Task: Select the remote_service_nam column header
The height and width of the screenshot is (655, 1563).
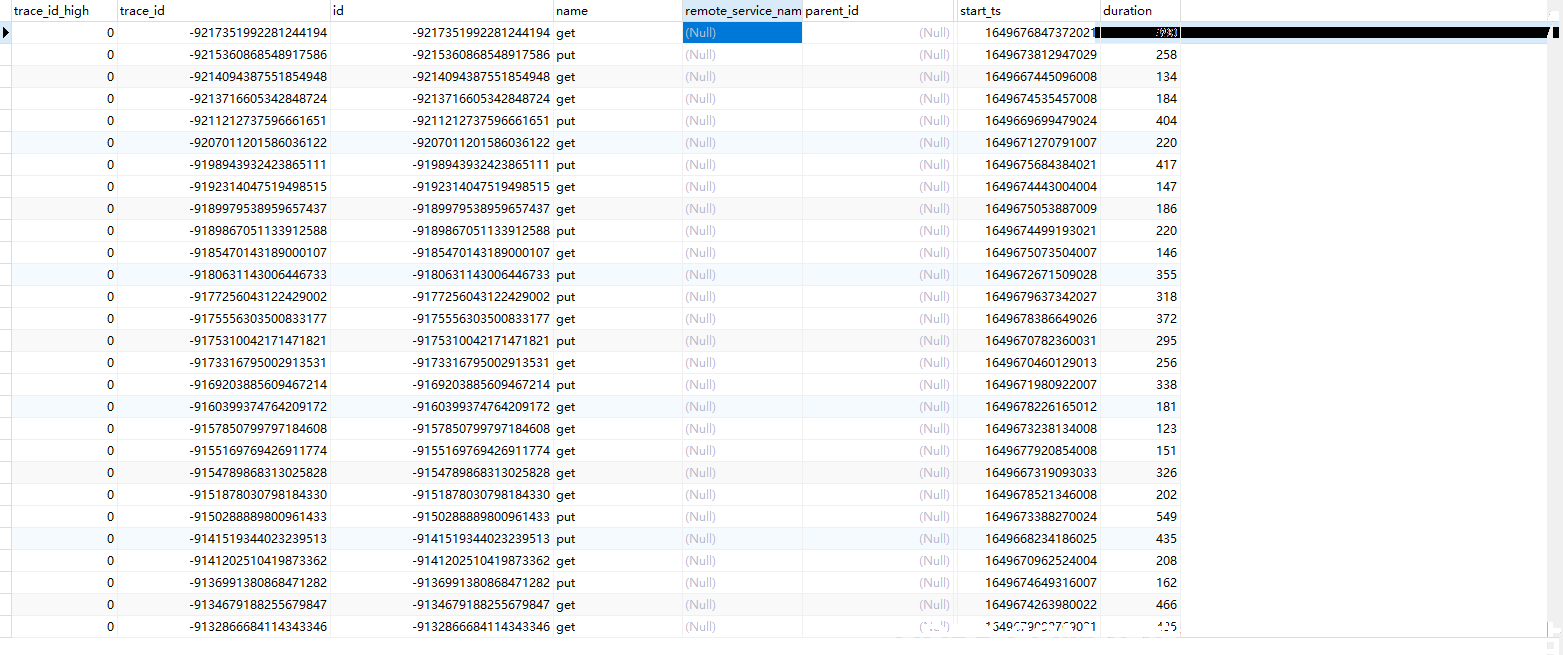Action: [x=743, y=11]
